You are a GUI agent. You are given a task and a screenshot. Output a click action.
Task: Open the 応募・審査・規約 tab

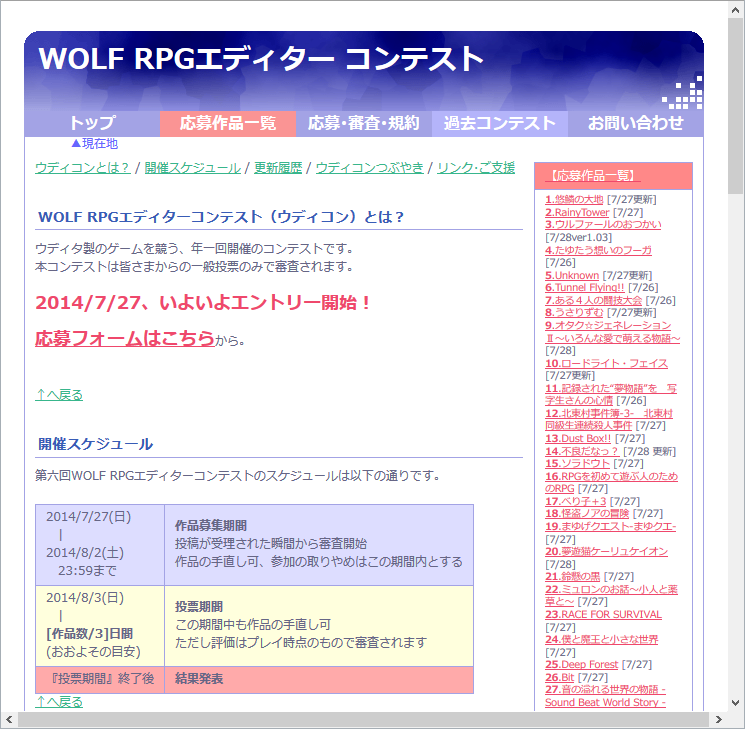point(364,124)
